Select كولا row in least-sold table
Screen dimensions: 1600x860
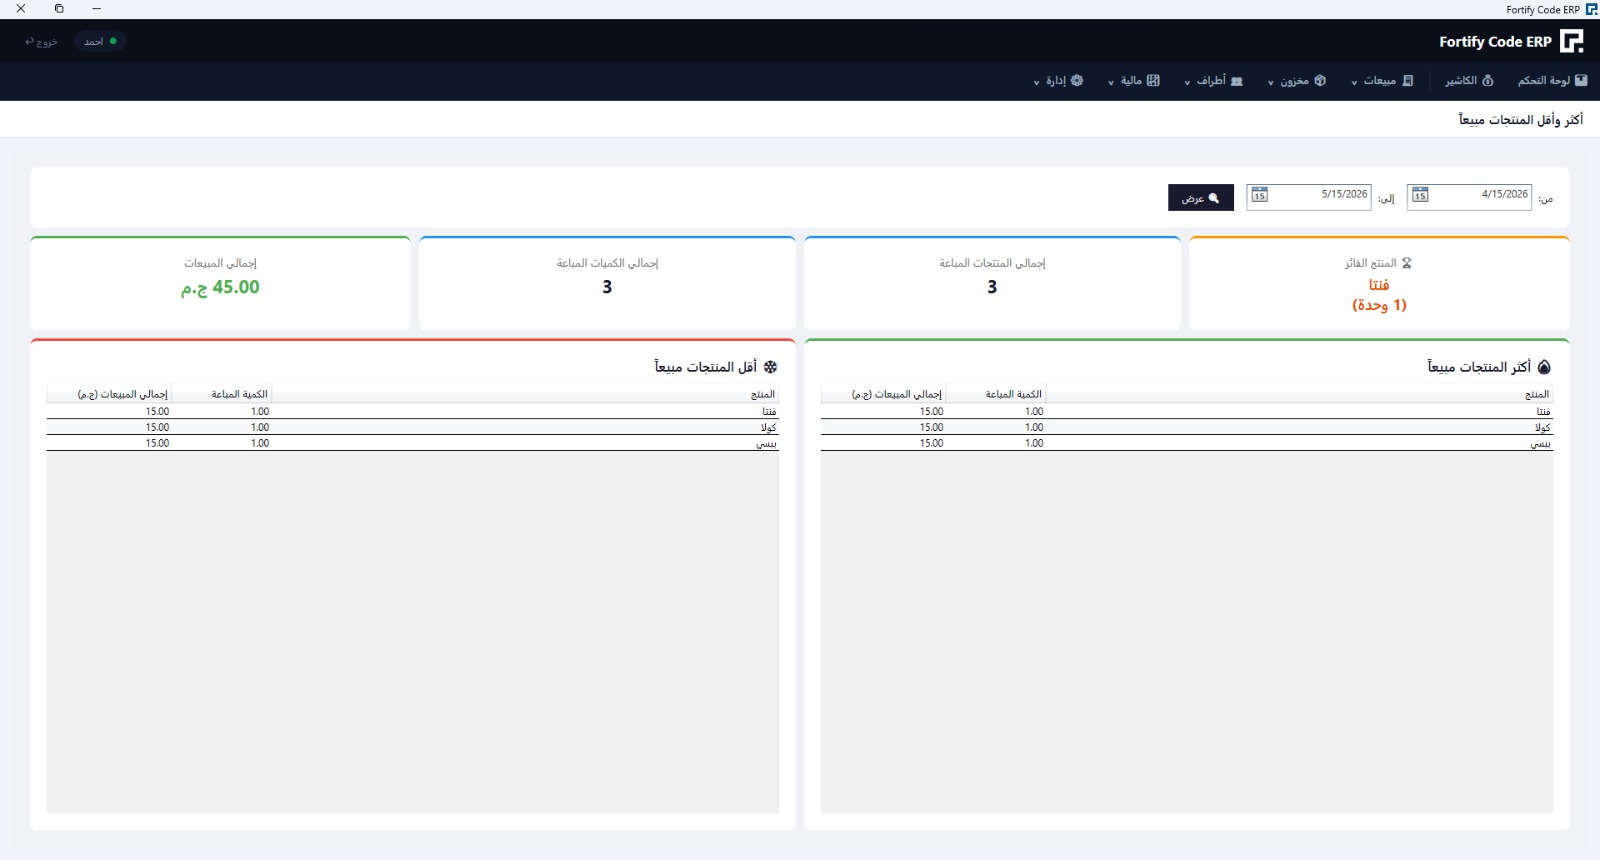[413, 427]
